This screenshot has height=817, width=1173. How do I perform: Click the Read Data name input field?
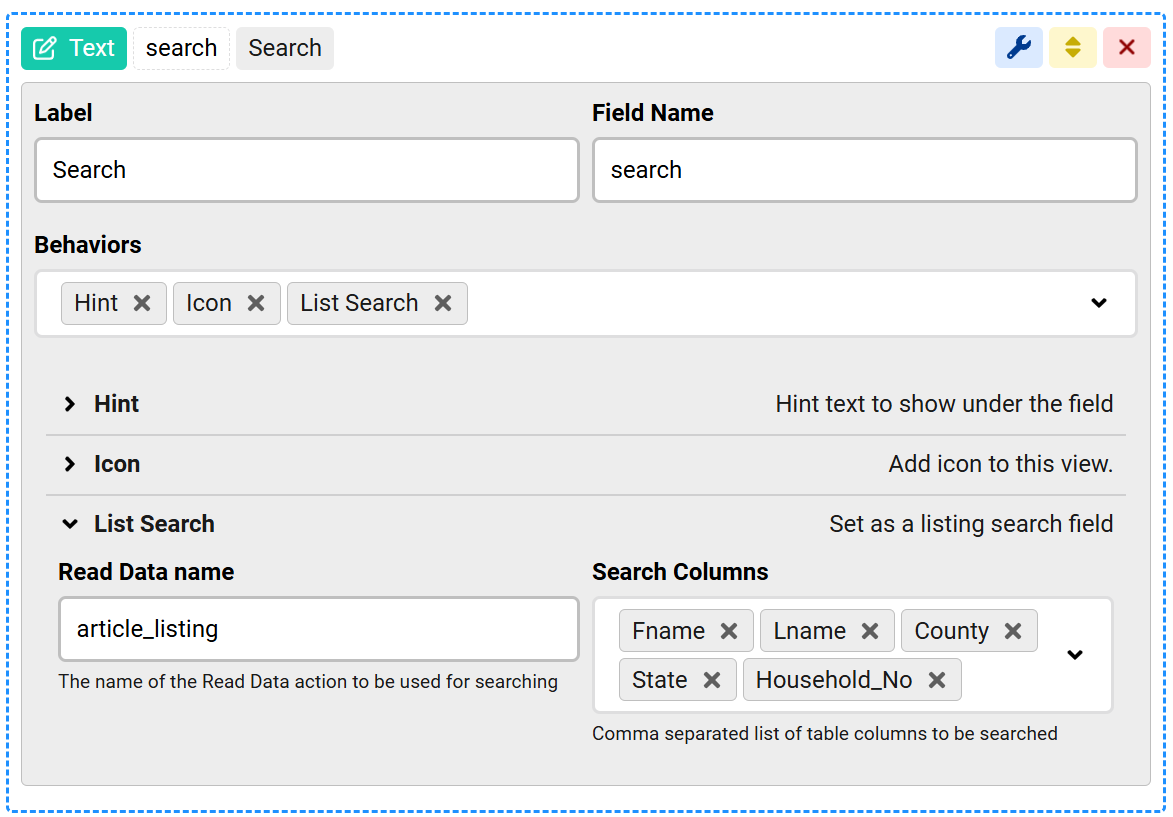(x=318, y=629)
